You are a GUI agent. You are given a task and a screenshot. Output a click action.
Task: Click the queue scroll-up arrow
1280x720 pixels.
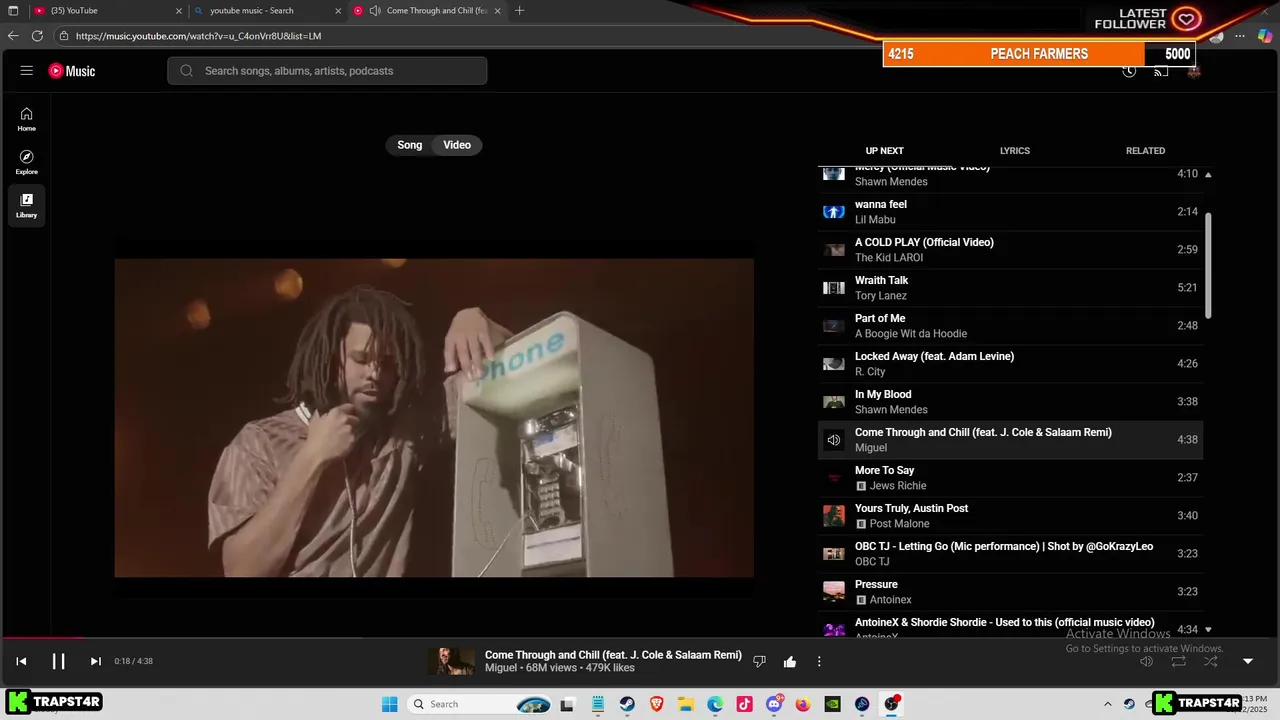click(x=1208, y=175)
